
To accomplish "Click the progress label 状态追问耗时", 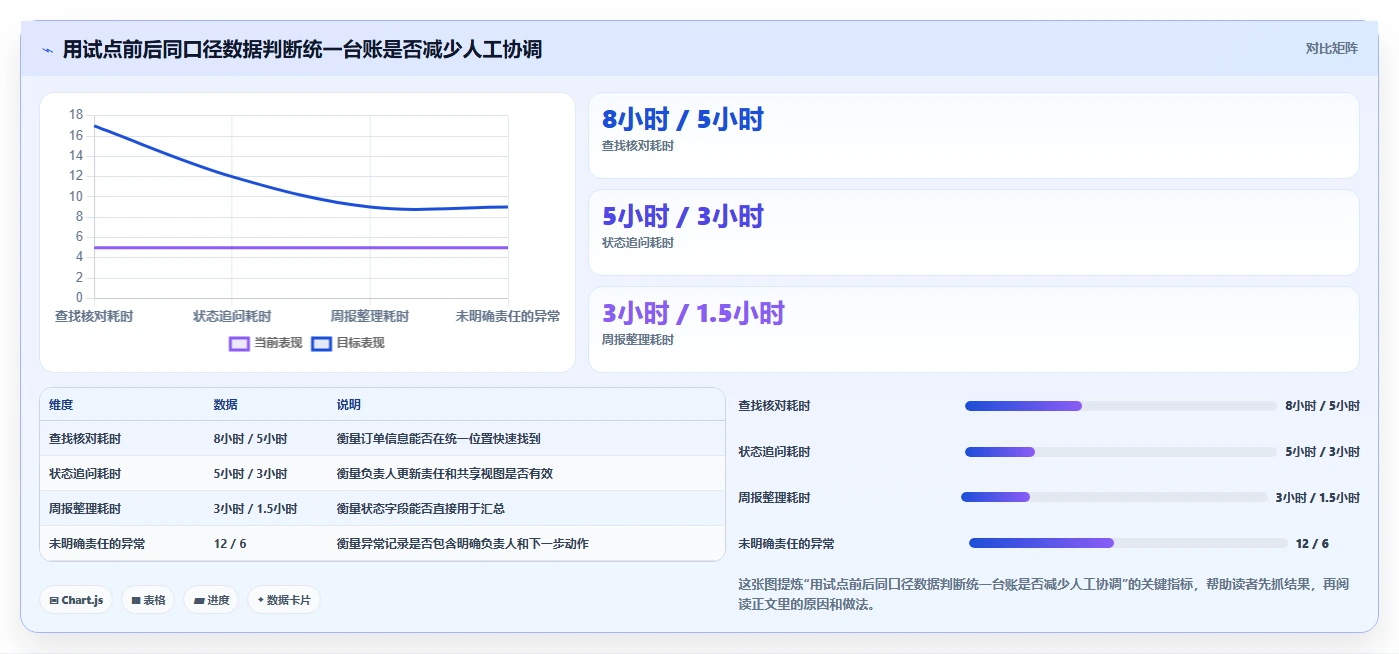I will pos(774,452).
